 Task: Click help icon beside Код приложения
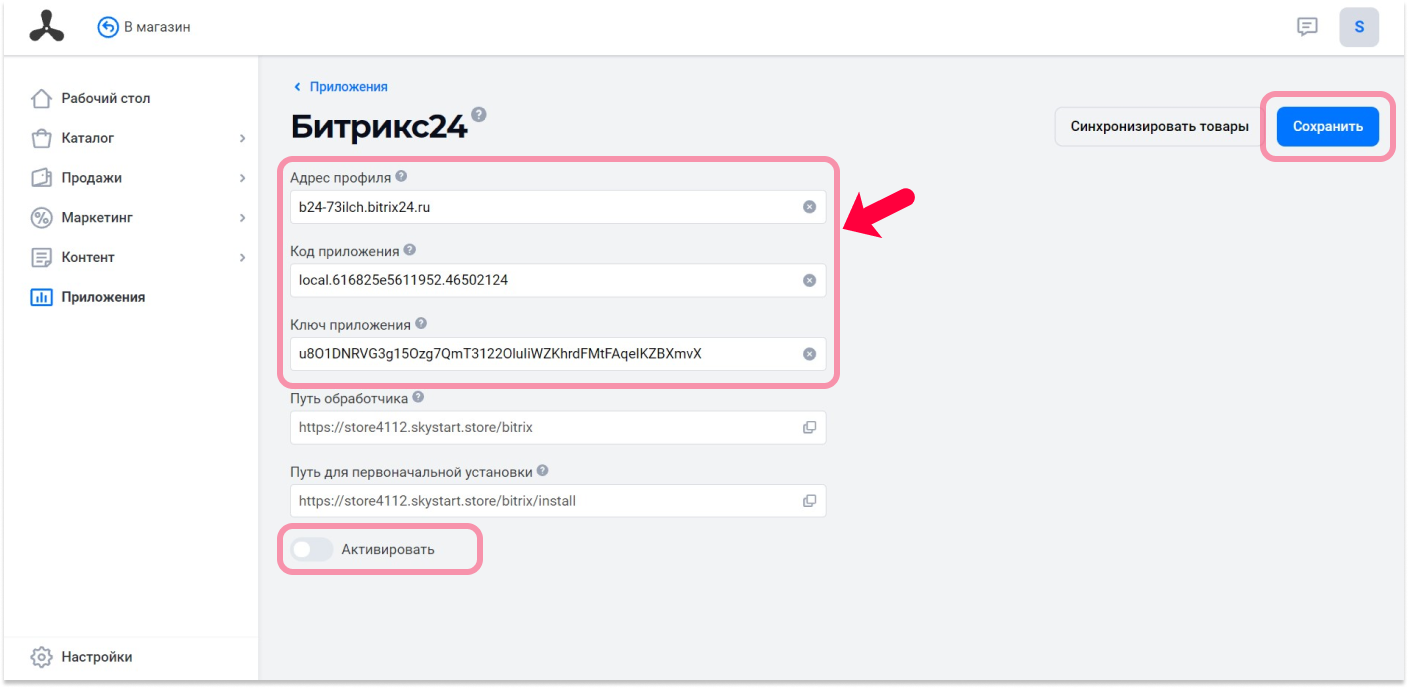(x=410, y=250)
